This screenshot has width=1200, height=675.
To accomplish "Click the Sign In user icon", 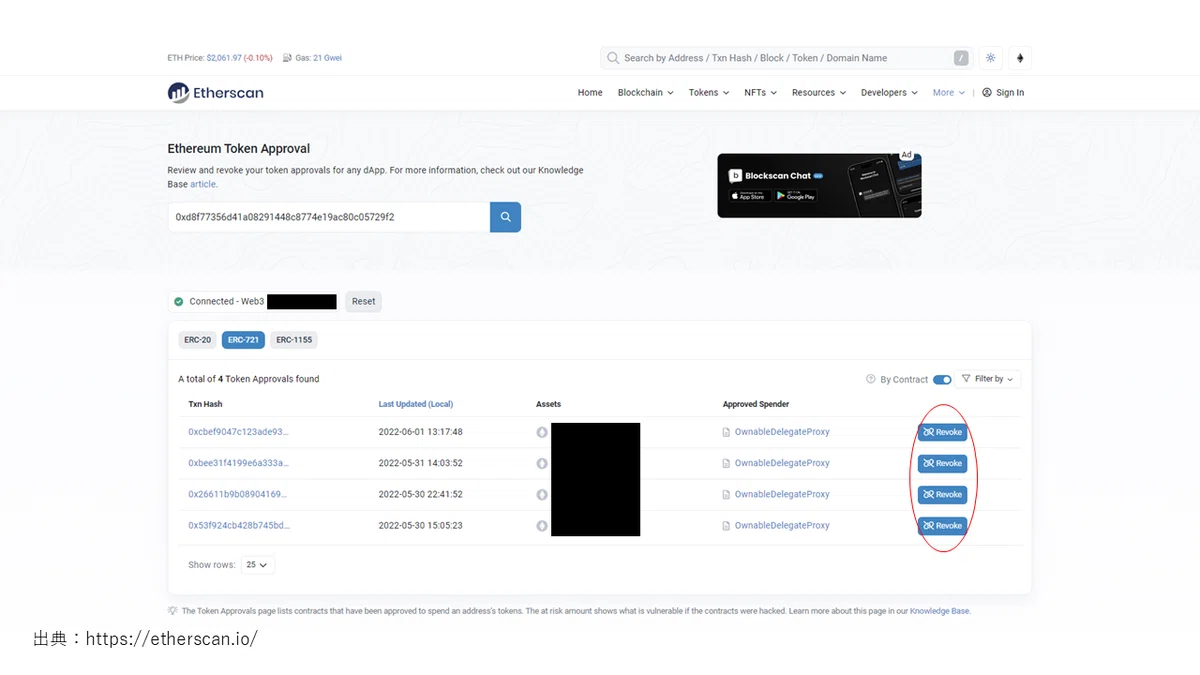I will click(987, 93).
